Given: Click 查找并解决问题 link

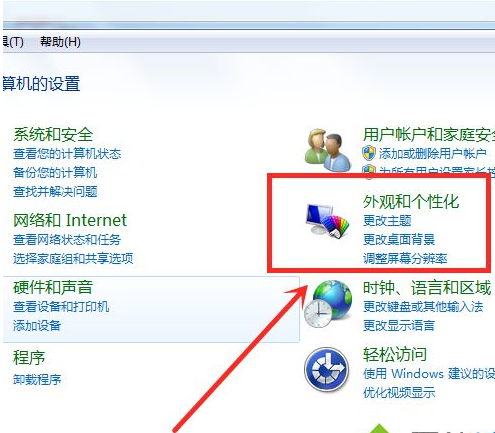Looking at the screenshot, I should [55, 191].
